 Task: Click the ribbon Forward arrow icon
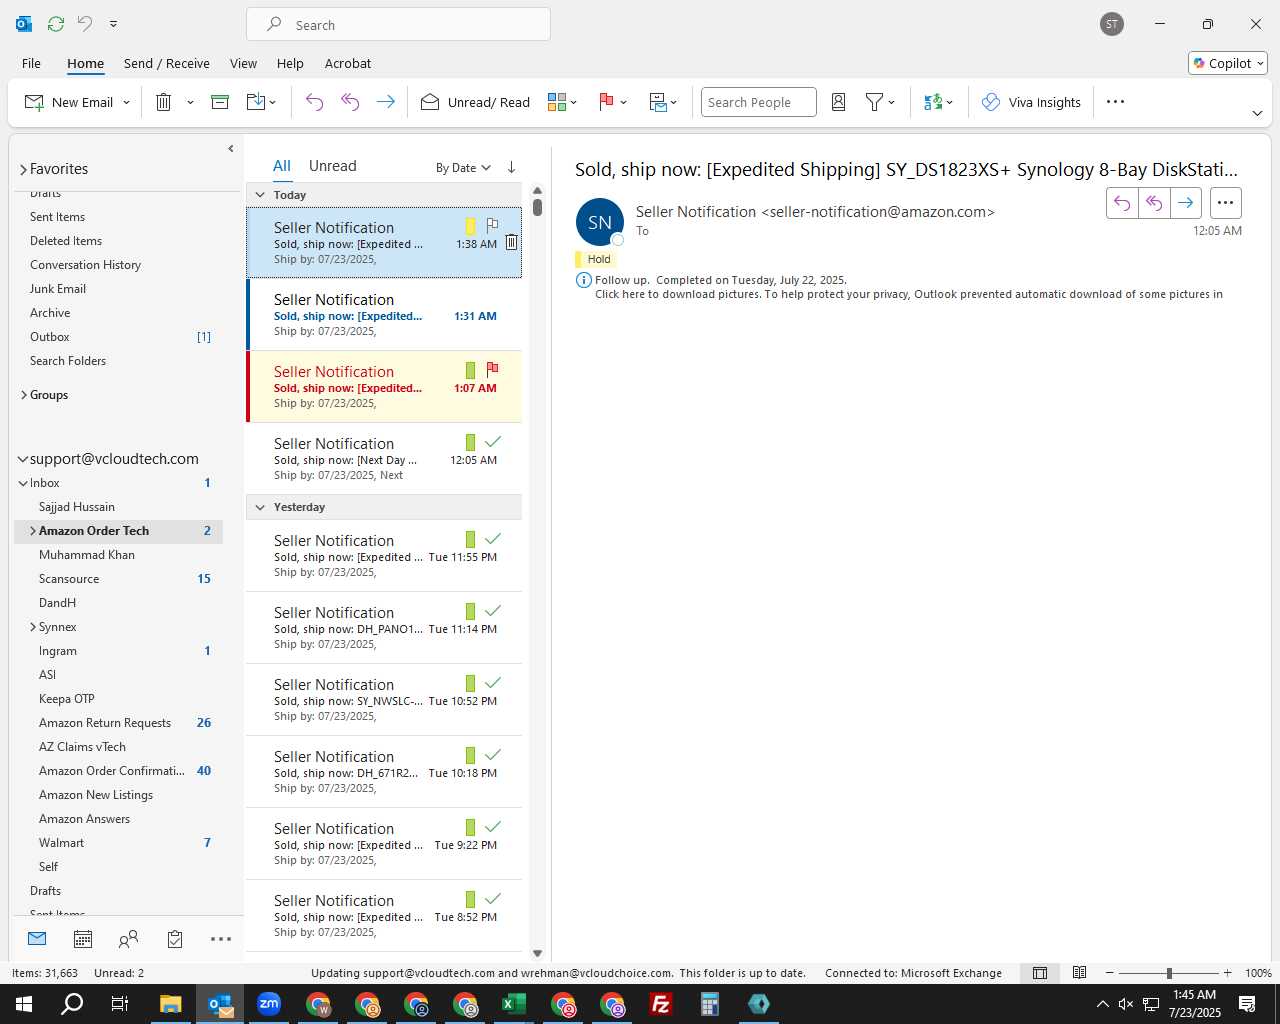(x=385, y=102)
